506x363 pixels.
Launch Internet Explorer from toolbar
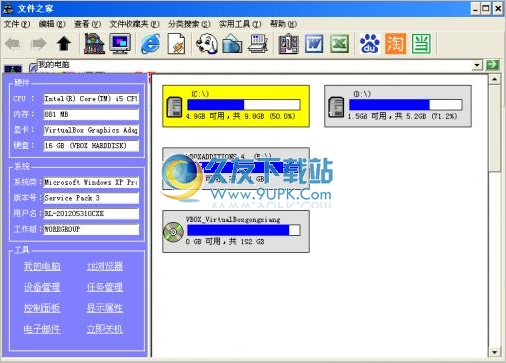point(151,44)
